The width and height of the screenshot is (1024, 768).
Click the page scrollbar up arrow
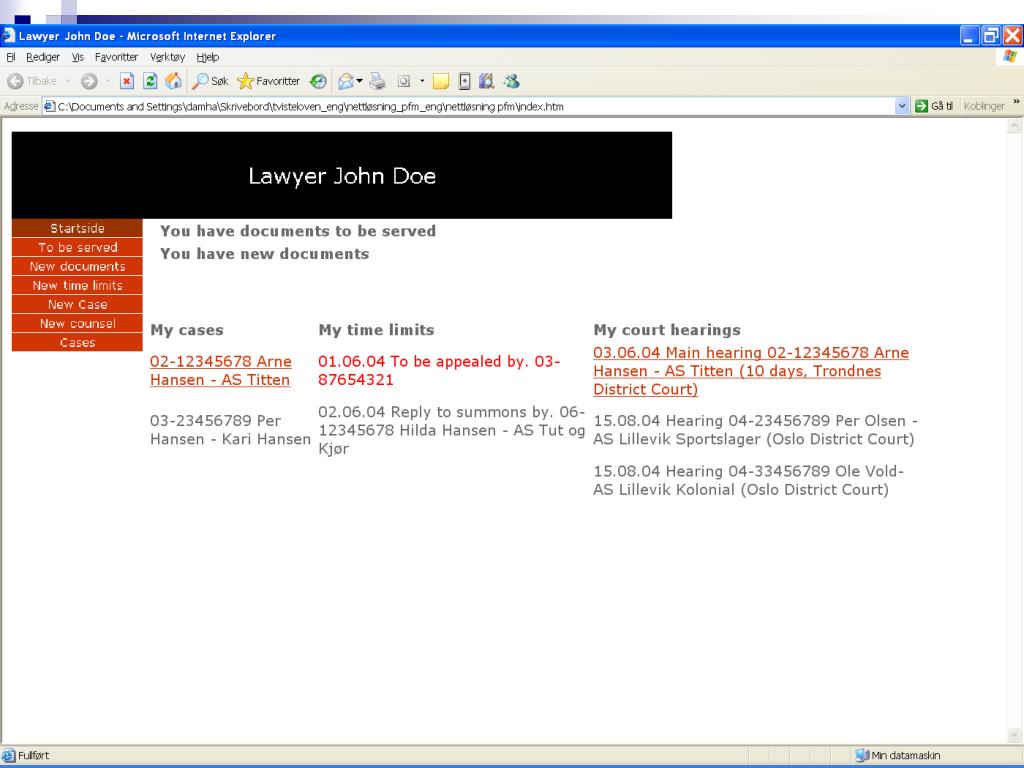1014,125
